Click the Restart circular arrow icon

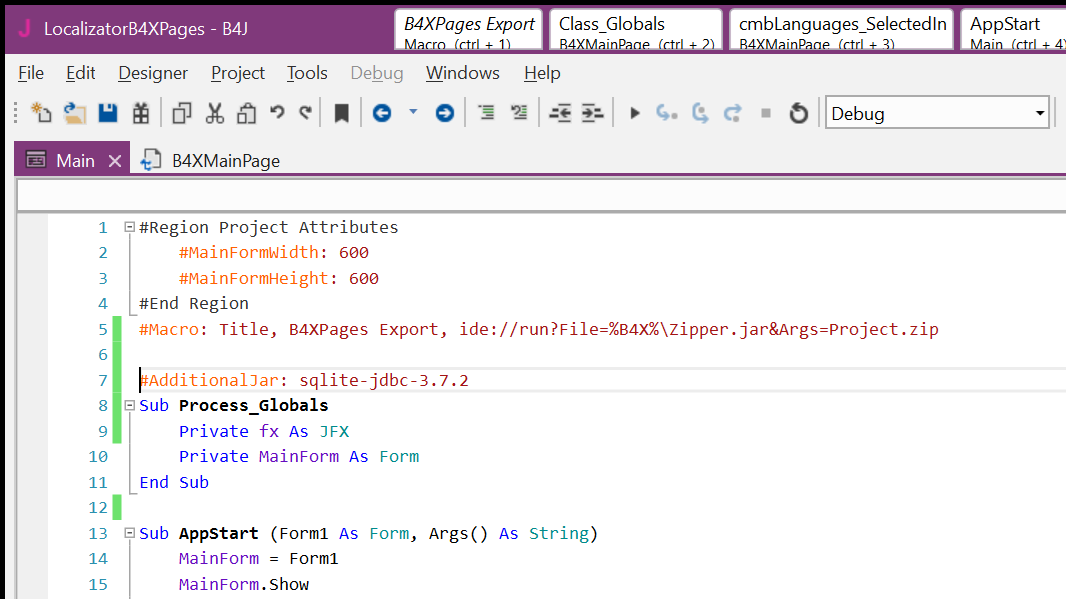pos(799,113)
